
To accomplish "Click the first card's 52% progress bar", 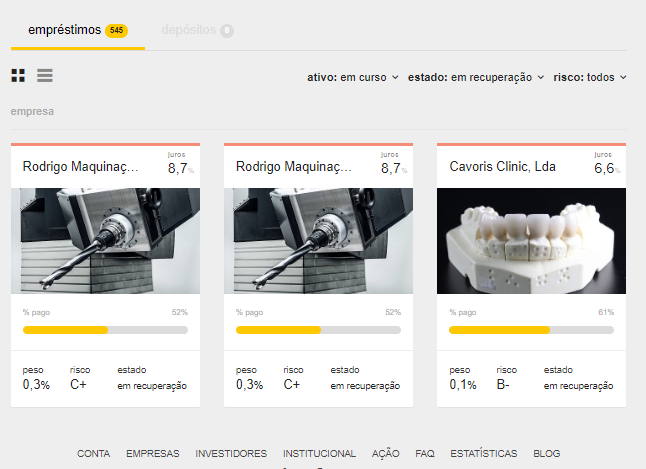I will [x=105, y=329].
